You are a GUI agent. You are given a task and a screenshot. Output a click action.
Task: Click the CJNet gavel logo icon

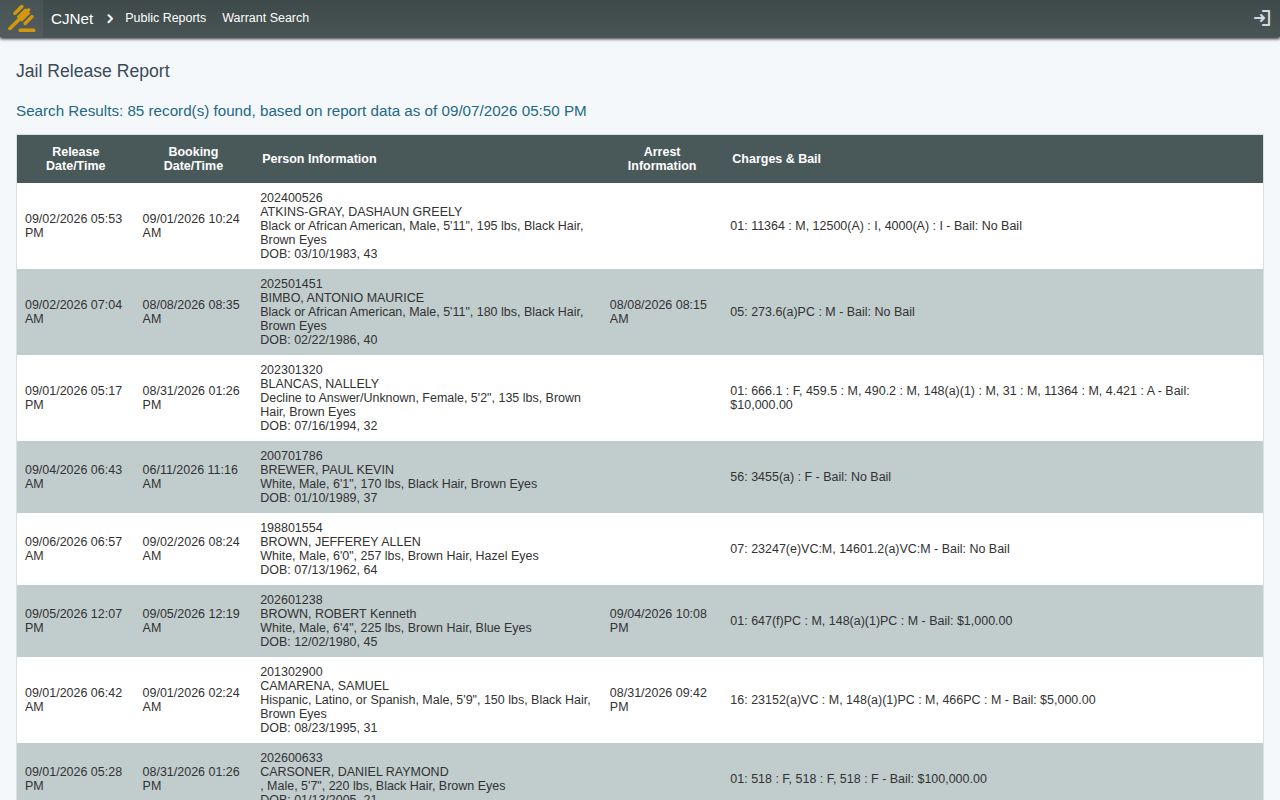pyautogui.click(x=22, y=18)
